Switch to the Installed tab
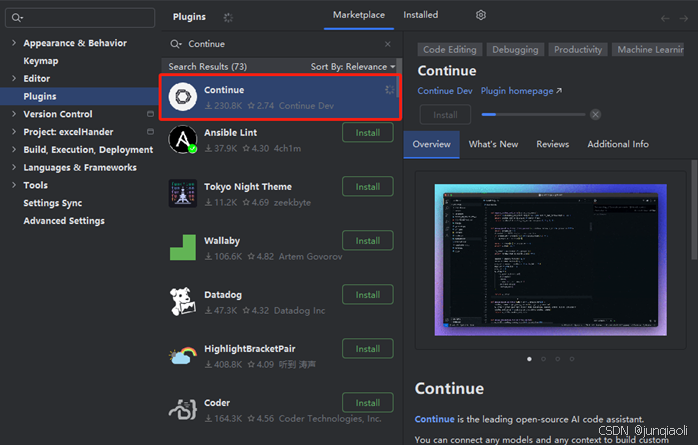Image resolution: width=698 pixels, height=445 pixels. point(421,15)
